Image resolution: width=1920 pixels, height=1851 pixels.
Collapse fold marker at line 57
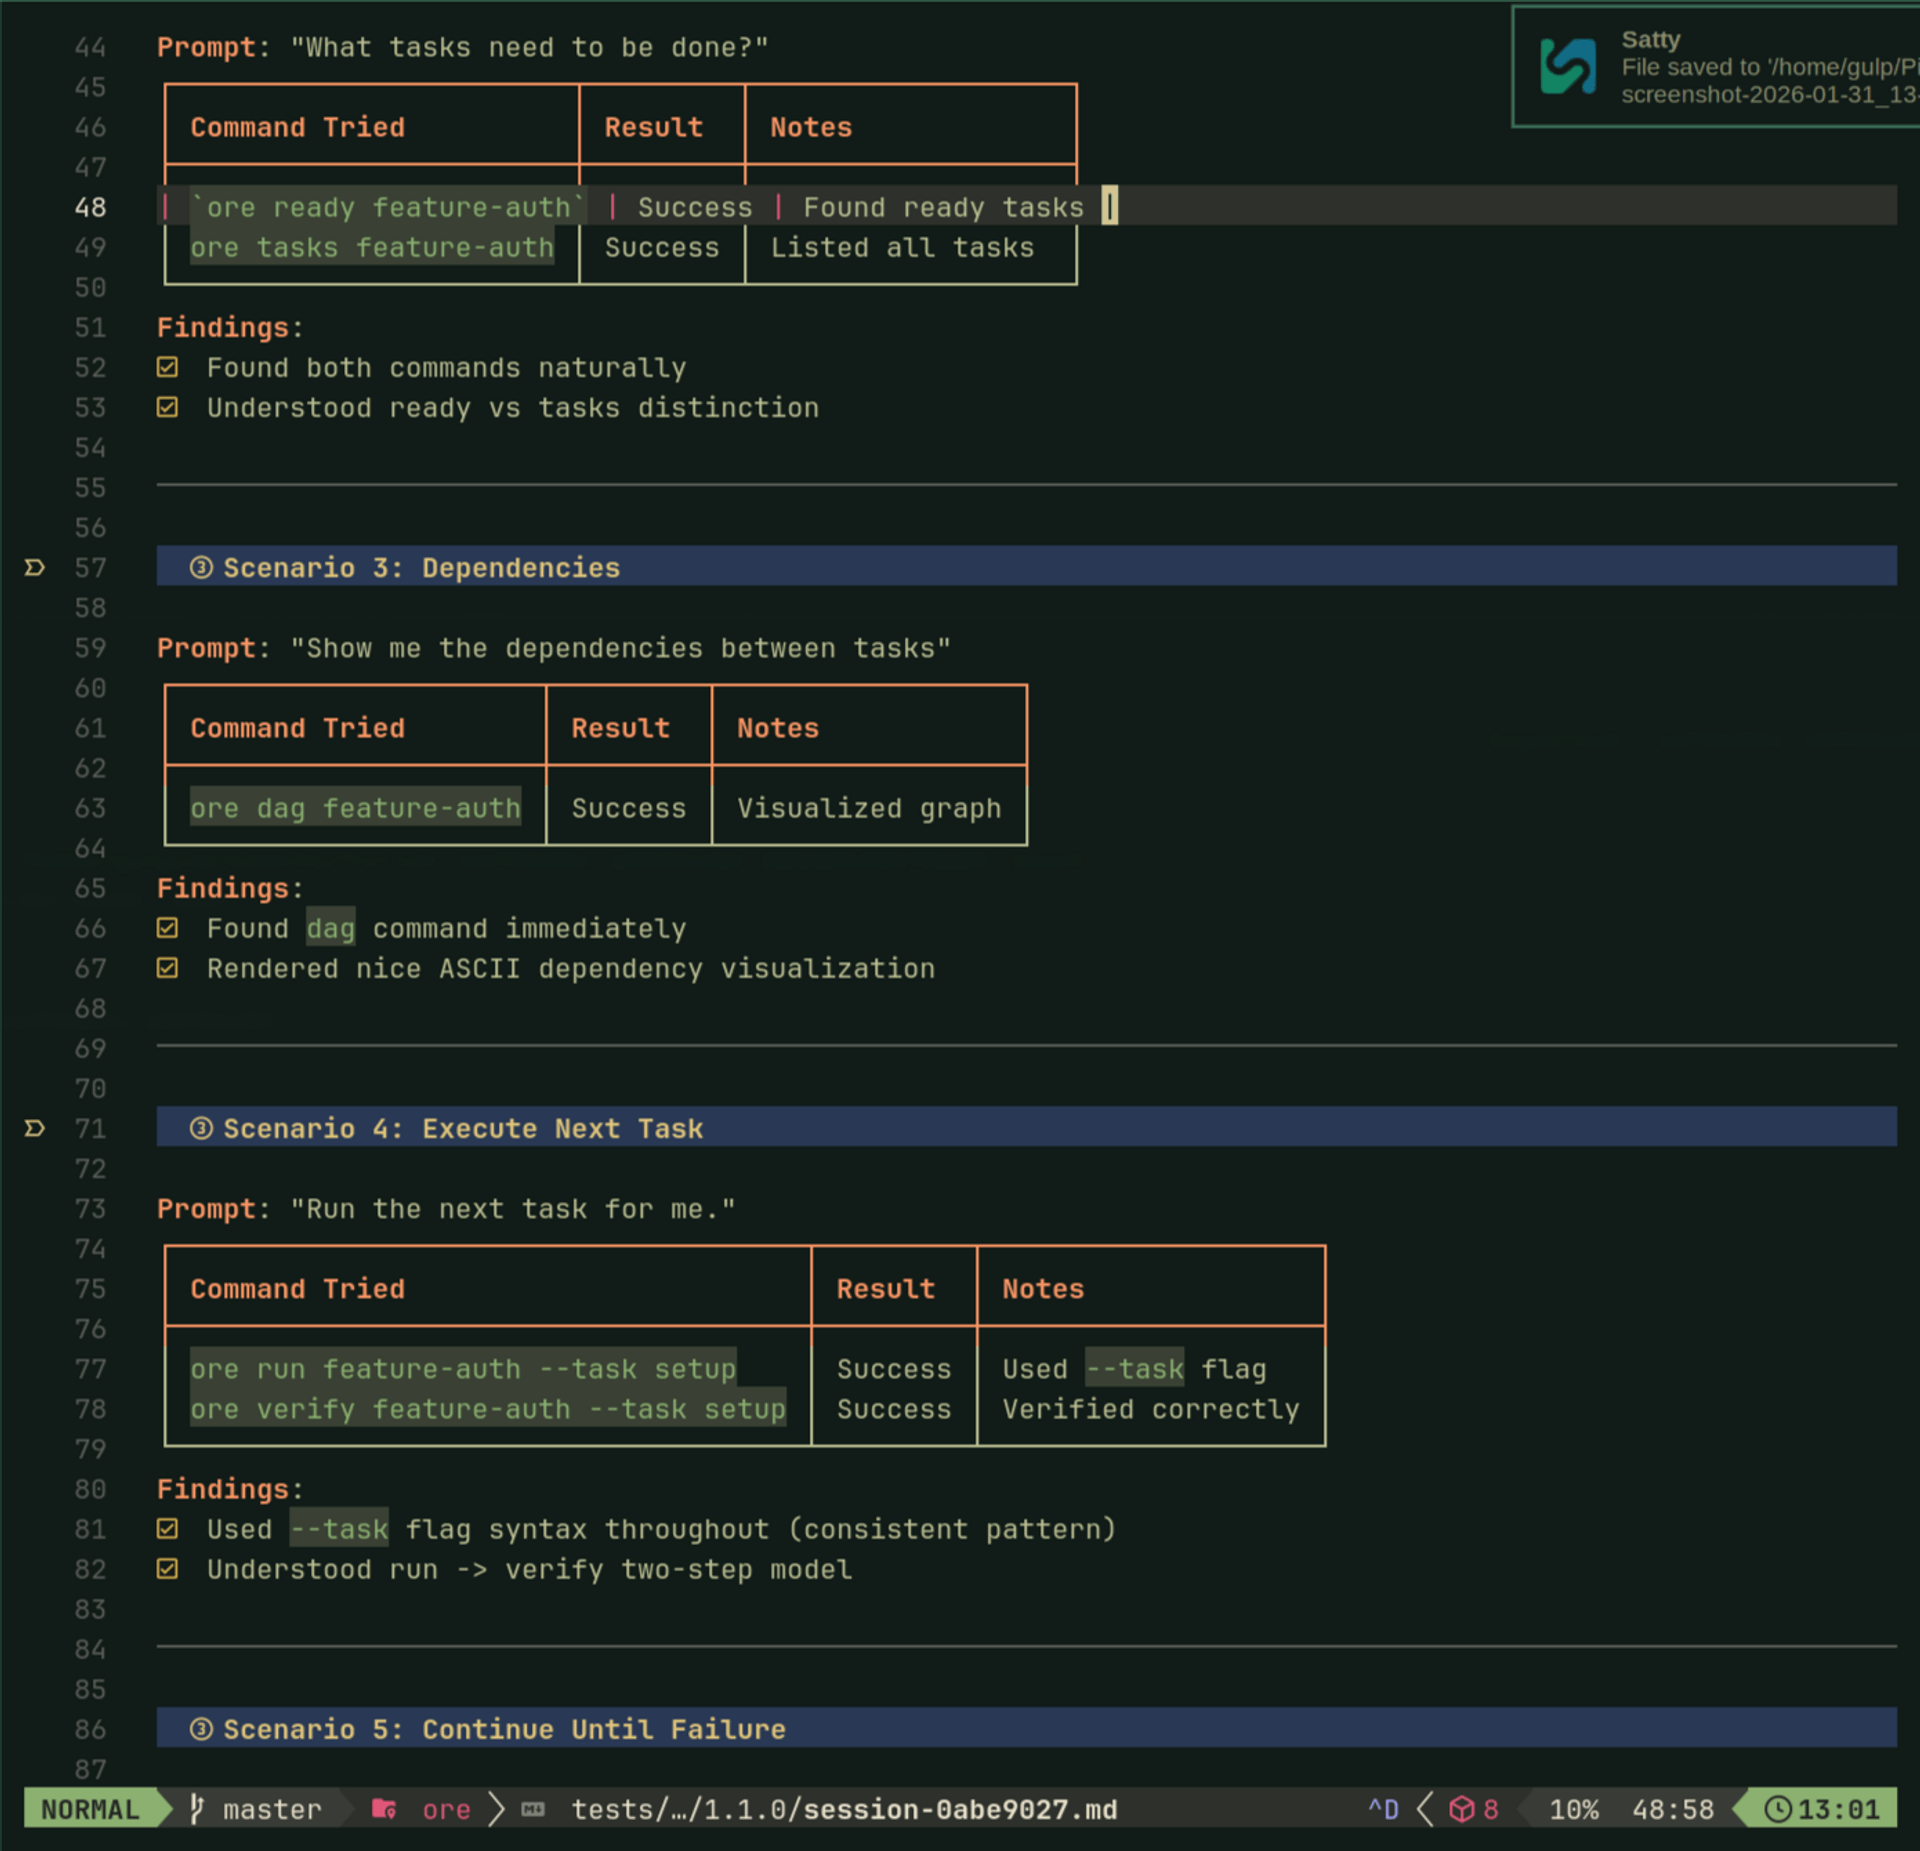click(34, 568)
